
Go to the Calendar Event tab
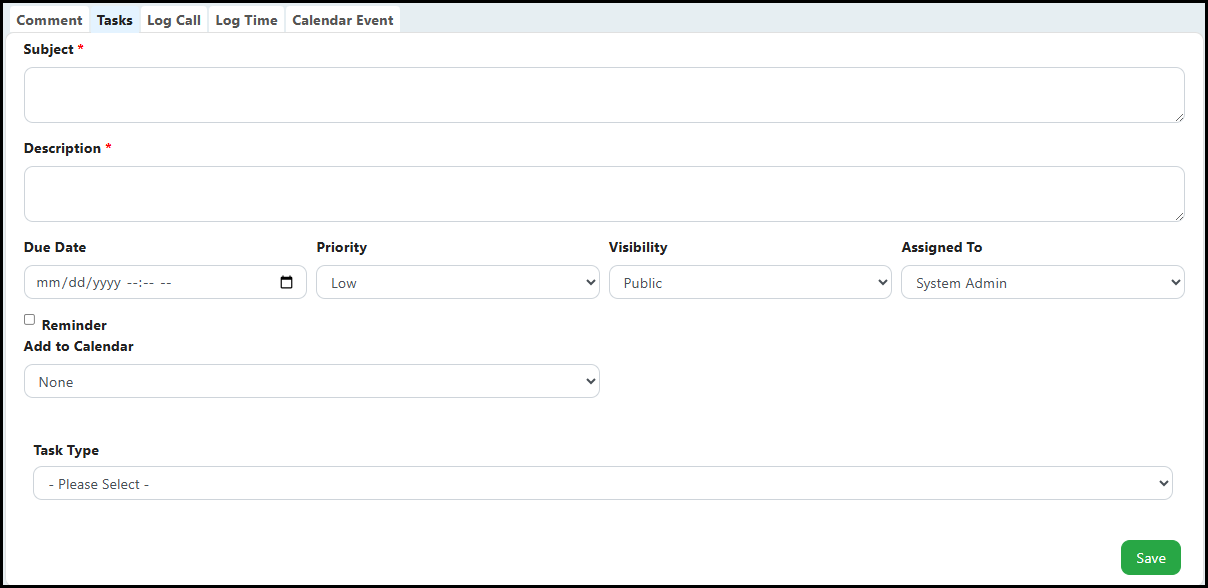coord(343,20)
